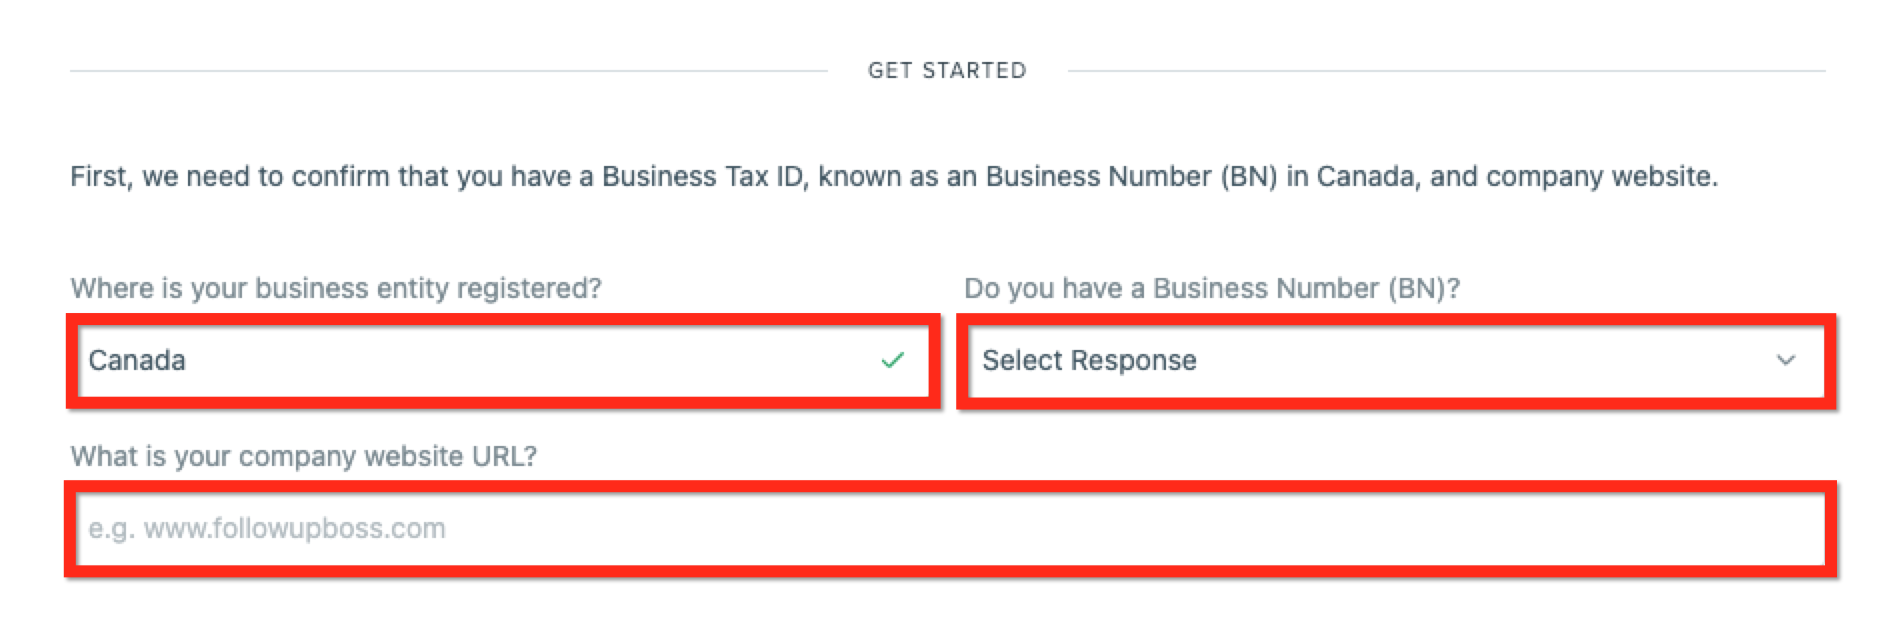Click the 'Where is your business entity registered?' label
This screenshot has height=624, width=1890.
(x=336, y=288)
